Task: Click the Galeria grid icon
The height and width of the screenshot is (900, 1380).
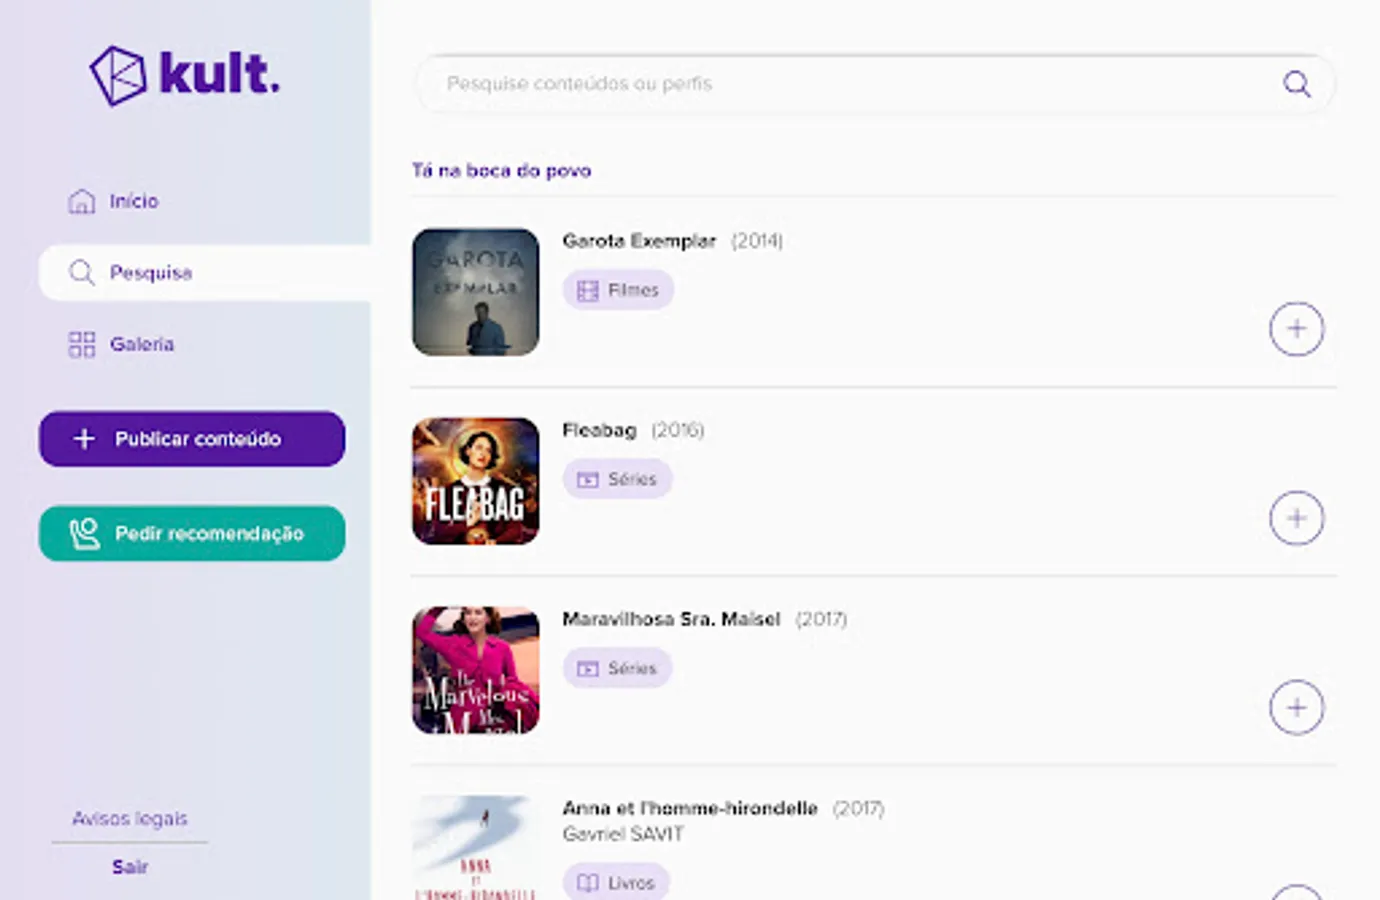Action: (x=82, y=344)
